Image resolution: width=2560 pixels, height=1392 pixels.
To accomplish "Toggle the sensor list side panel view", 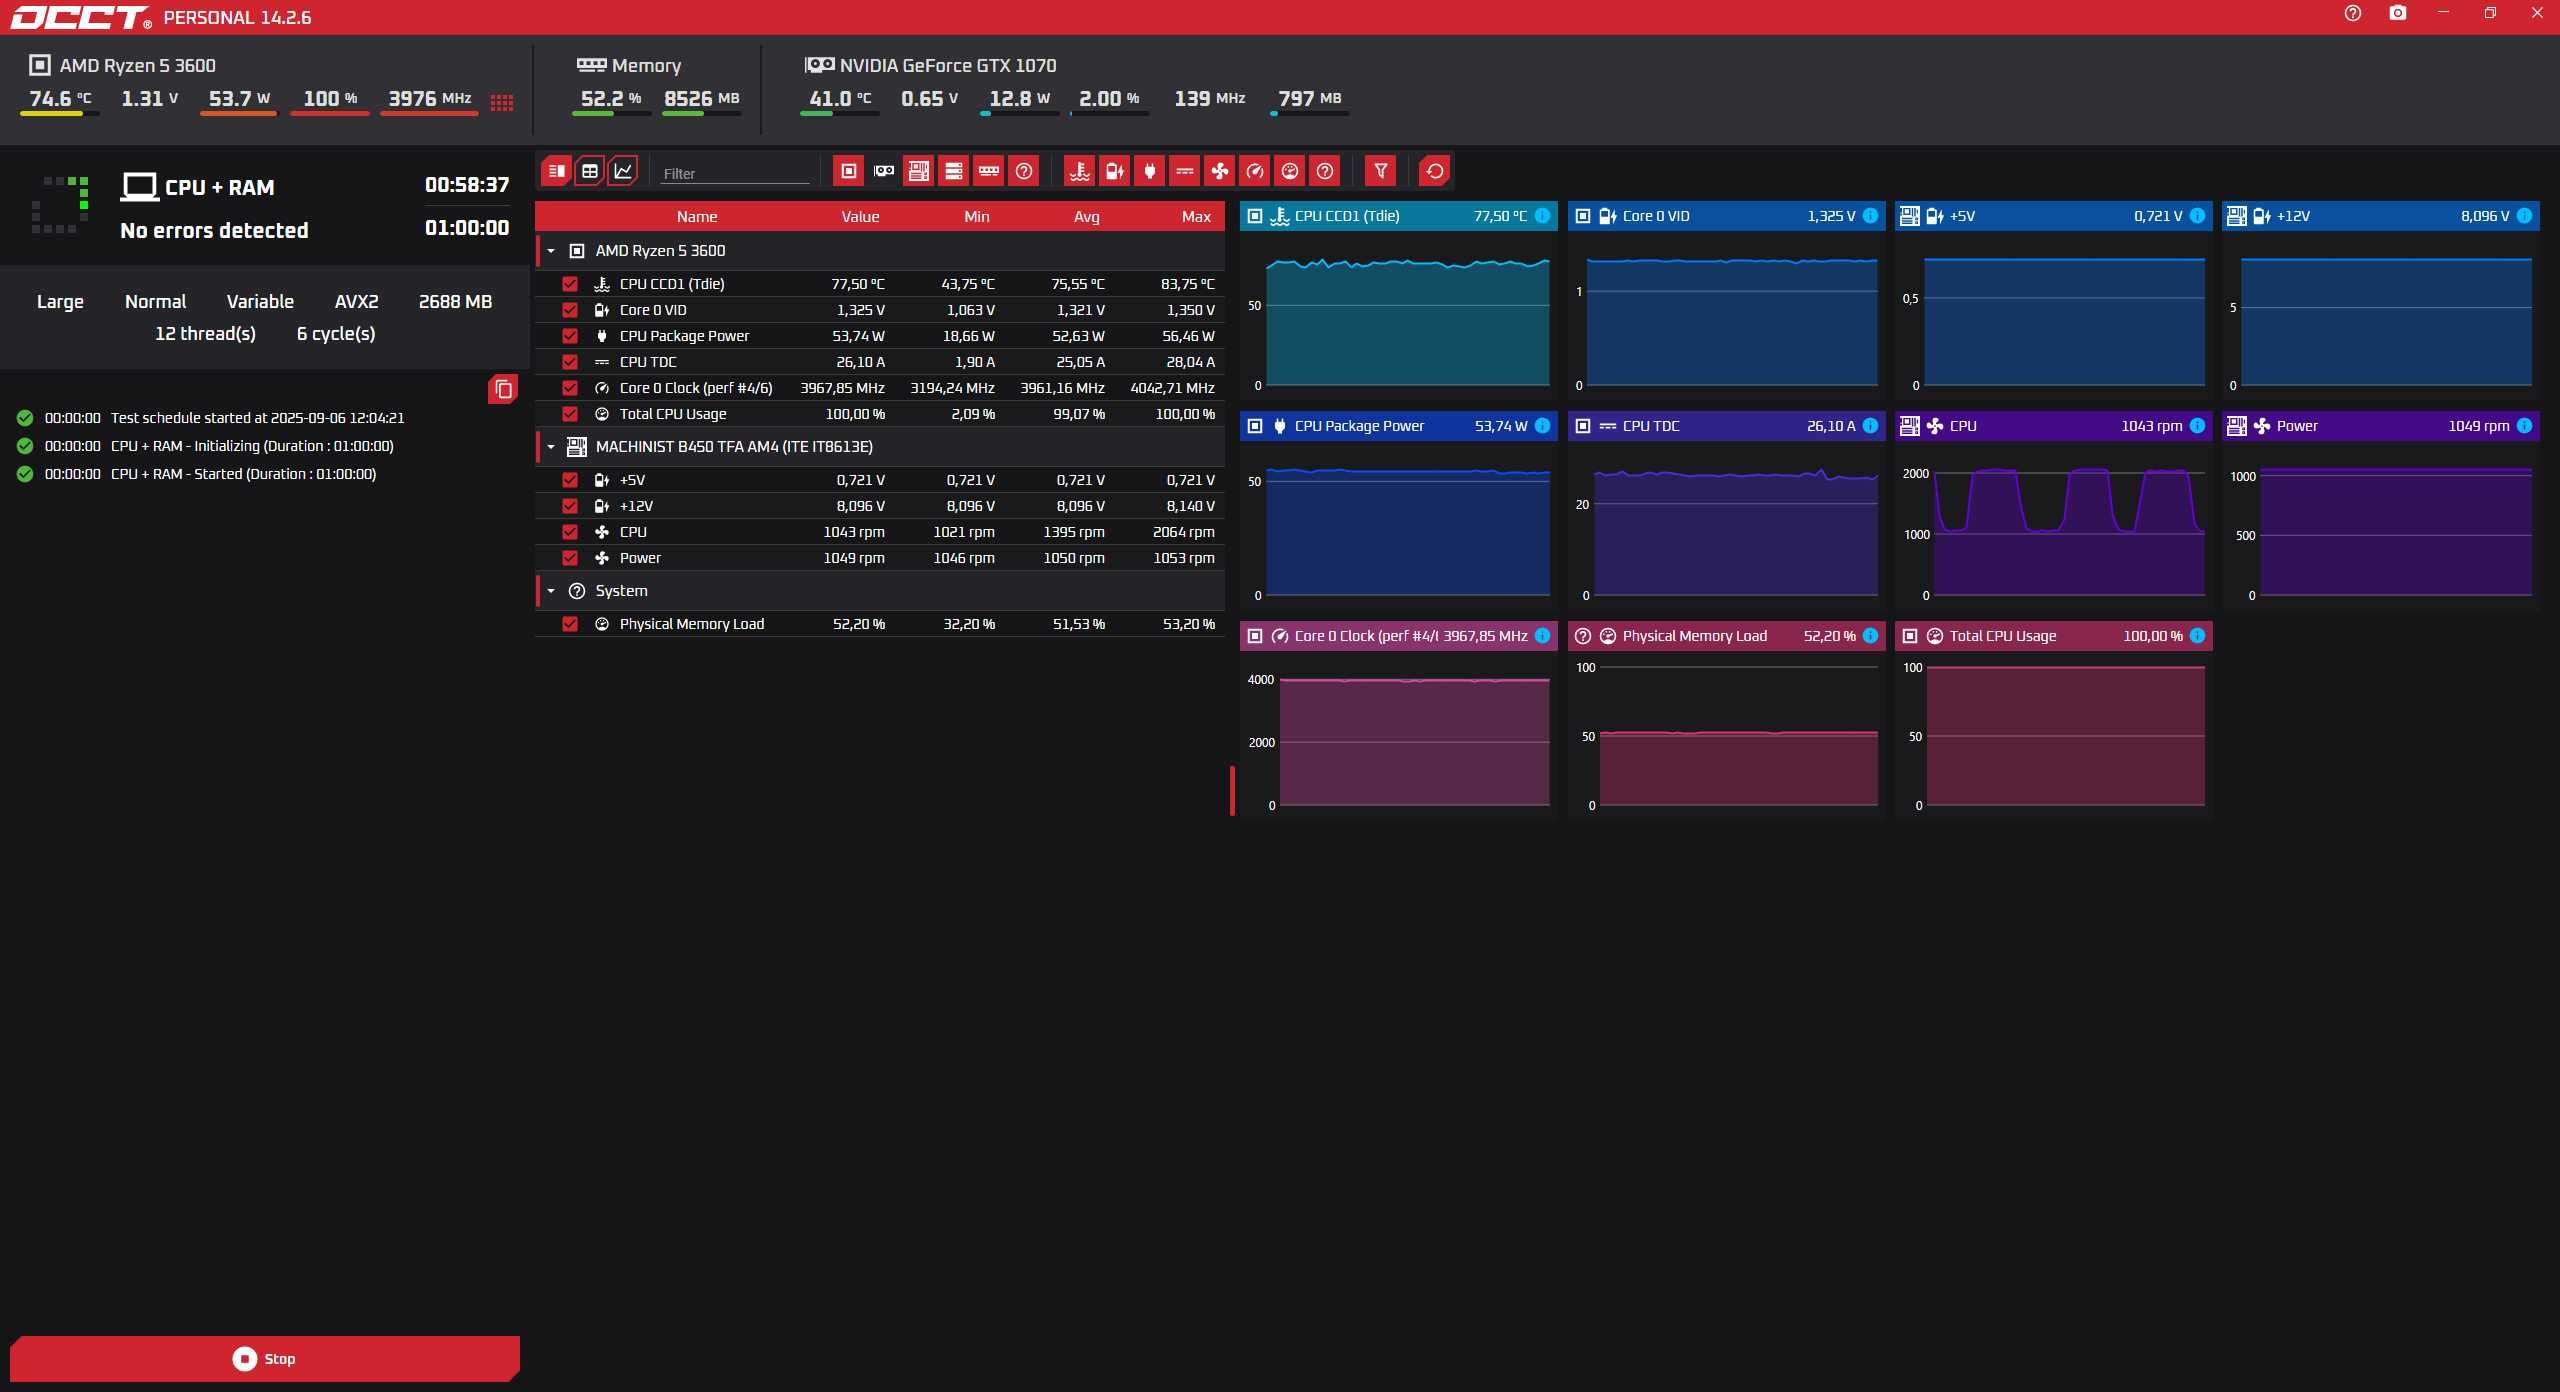I will point(556,171).
